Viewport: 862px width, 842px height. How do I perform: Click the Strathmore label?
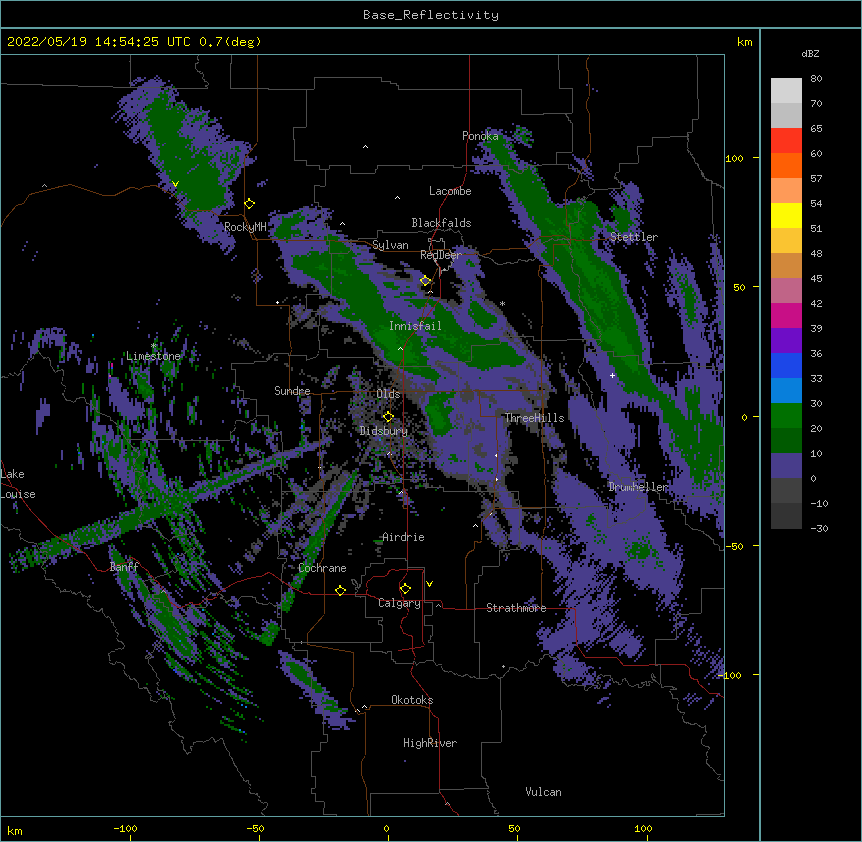point(516,608)
